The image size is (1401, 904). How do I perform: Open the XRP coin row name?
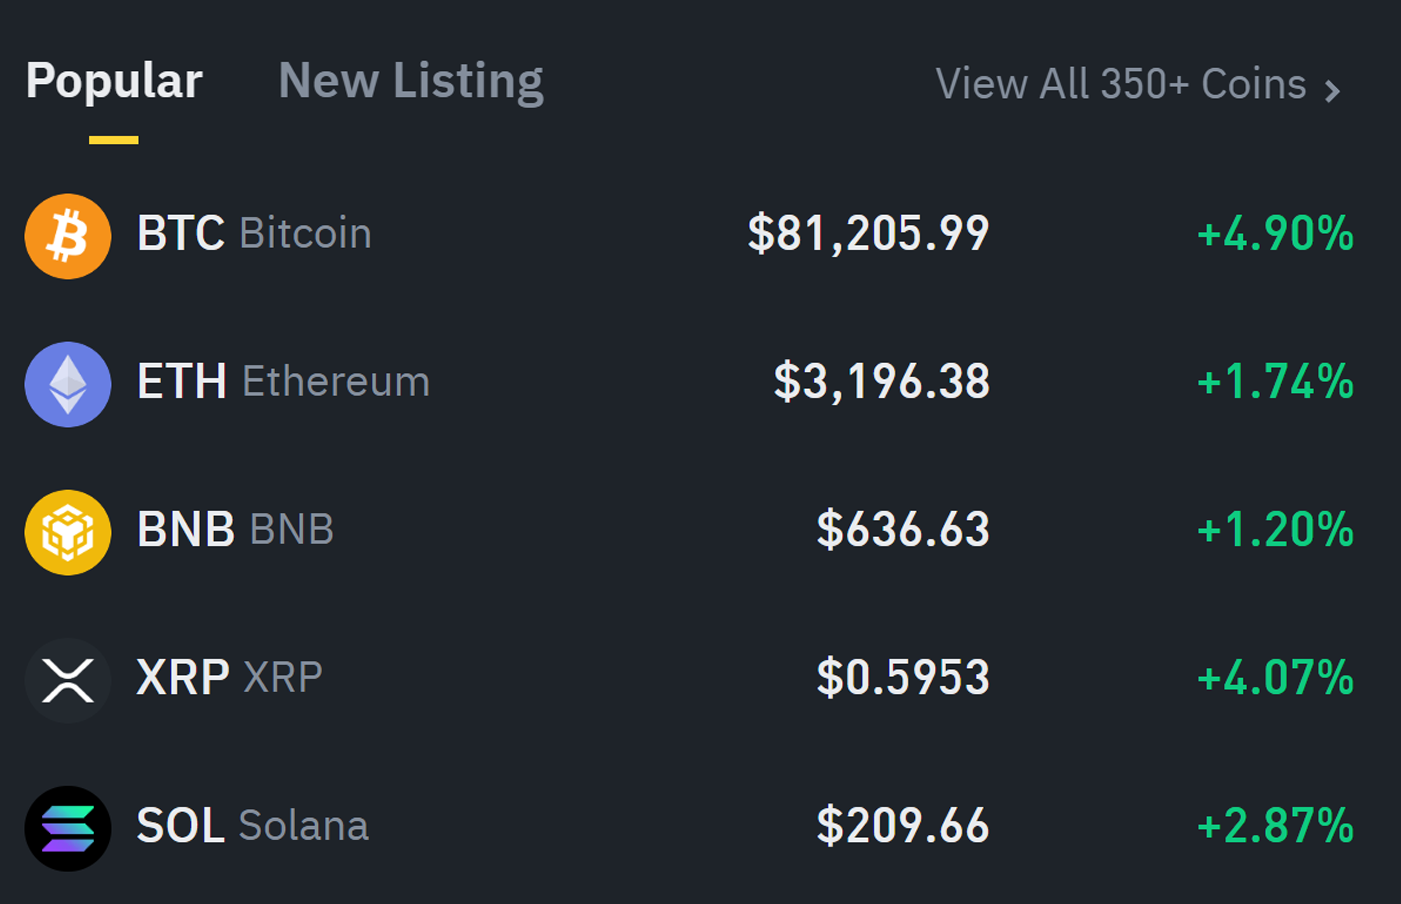click(x=229, y=678)
